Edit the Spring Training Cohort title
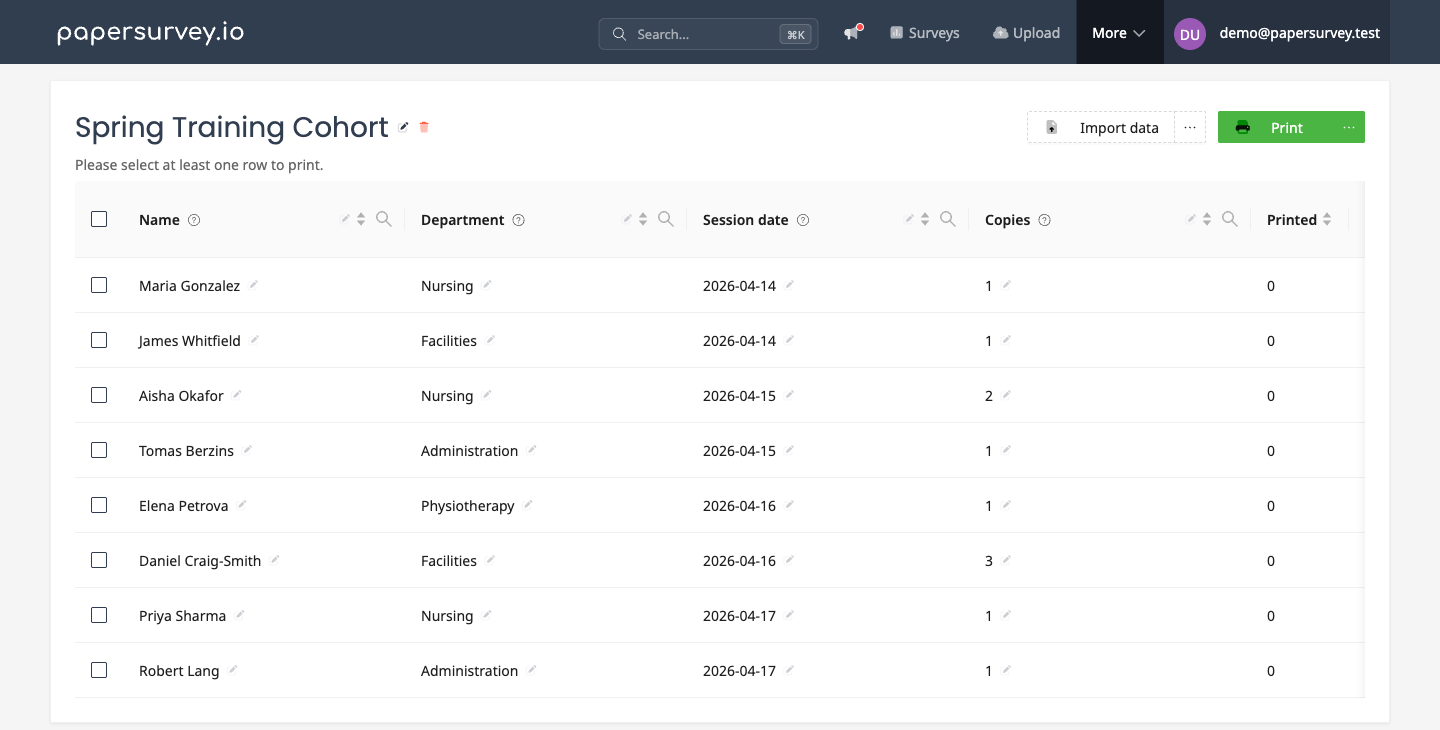The image size is (1440, 730). click(x=404, y=127)
